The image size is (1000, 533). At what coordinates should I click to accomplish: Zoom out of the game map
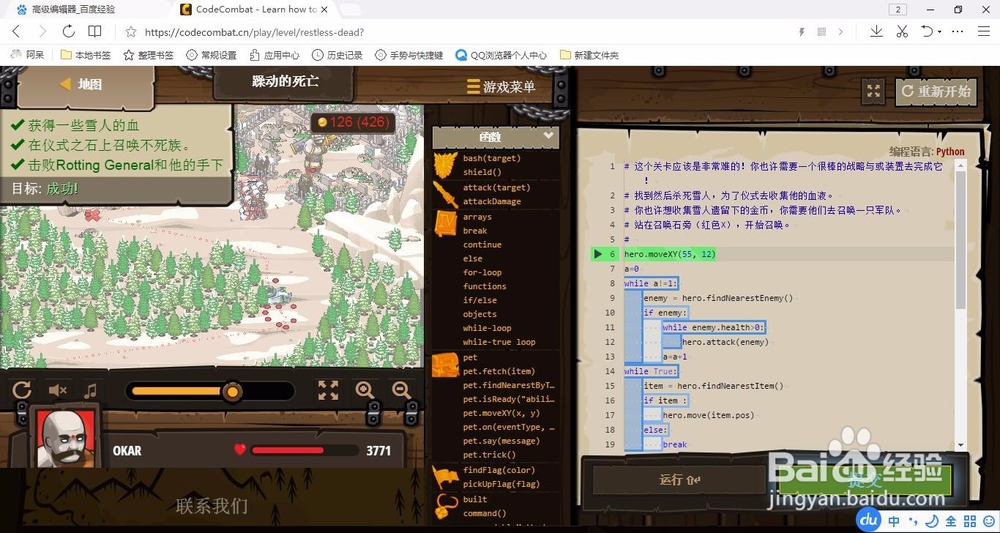[401, 390]
